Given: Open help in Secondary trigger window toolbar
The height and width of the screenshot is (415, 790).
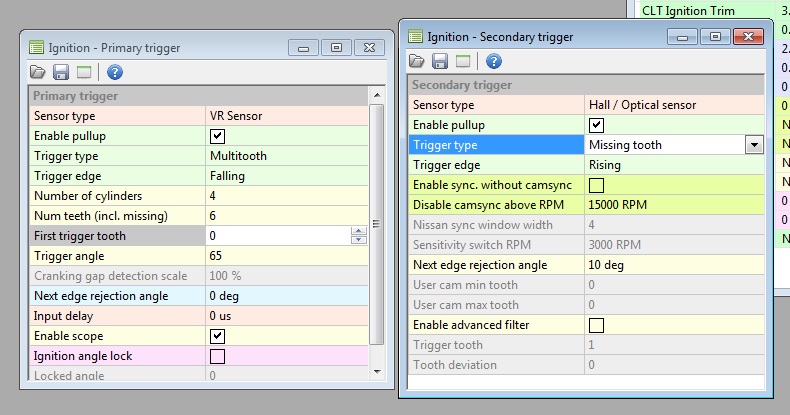Looking at the screenshot, I should (x=493, y=61).
